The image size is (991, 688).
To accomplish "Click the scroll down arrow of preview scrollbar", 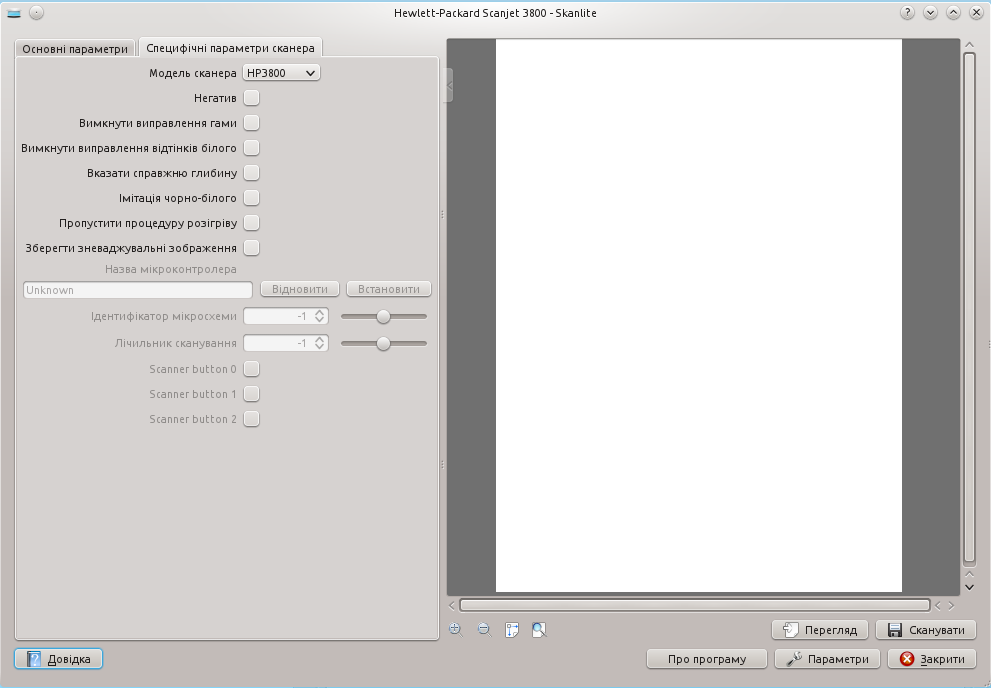I will (x=969, y=587).
